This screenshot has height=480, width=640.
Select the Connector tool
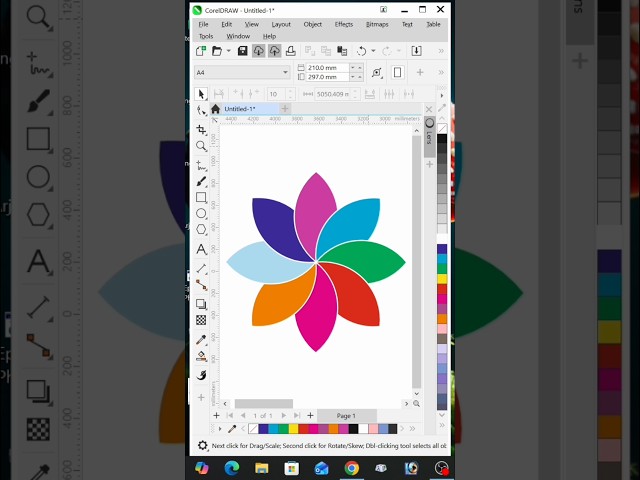tap(201, 285)
